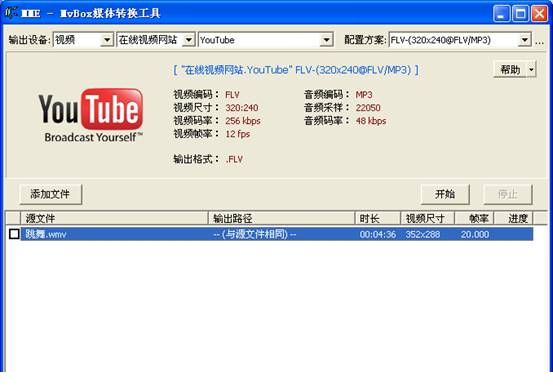Expand the arrow beside 帮助
The image size is (553, 386).
(531, 70)
